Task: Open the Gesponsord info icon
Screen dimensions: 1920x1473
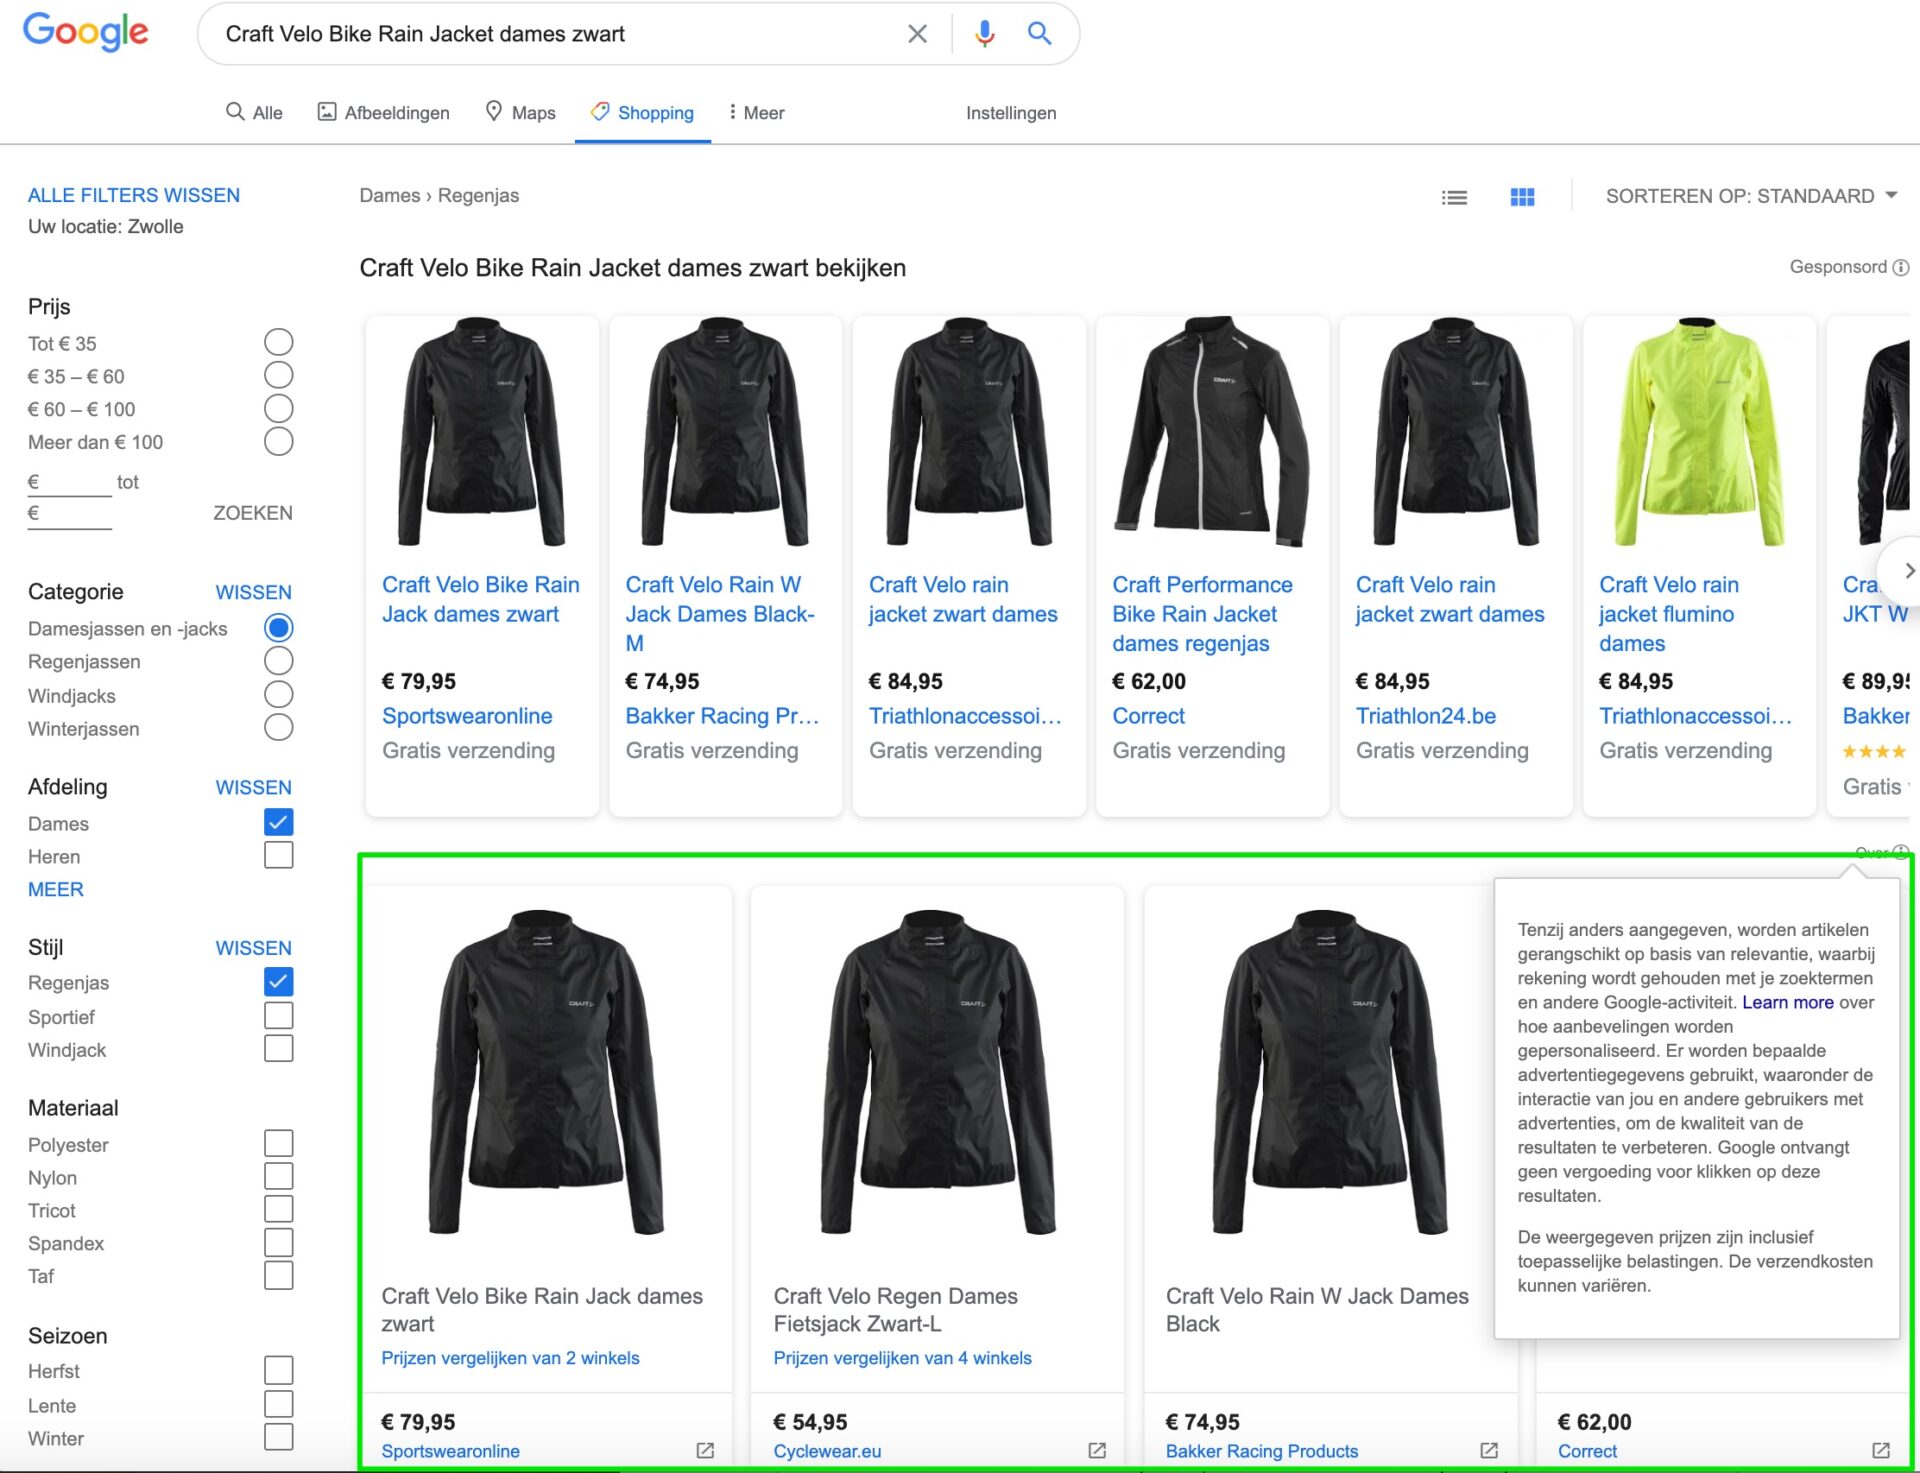Action: click(x=1901, y=267)
